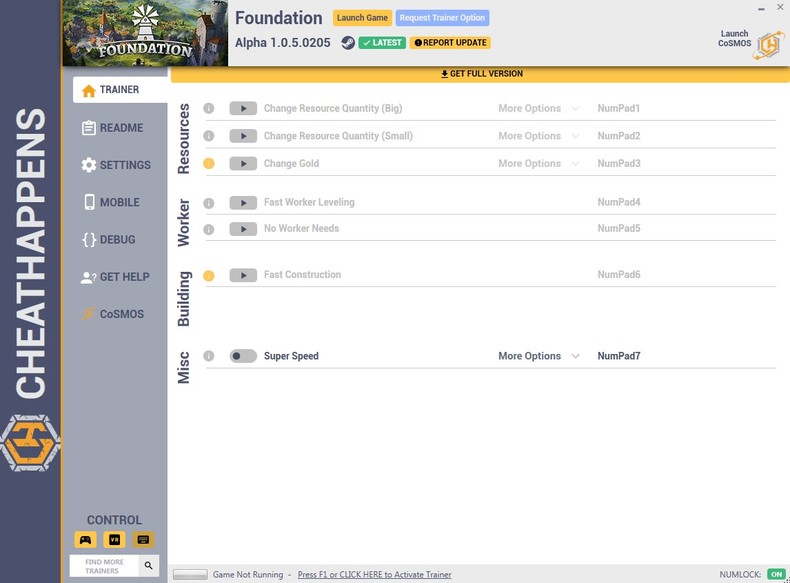Activate the Fast Construction play button

[243, 275]
